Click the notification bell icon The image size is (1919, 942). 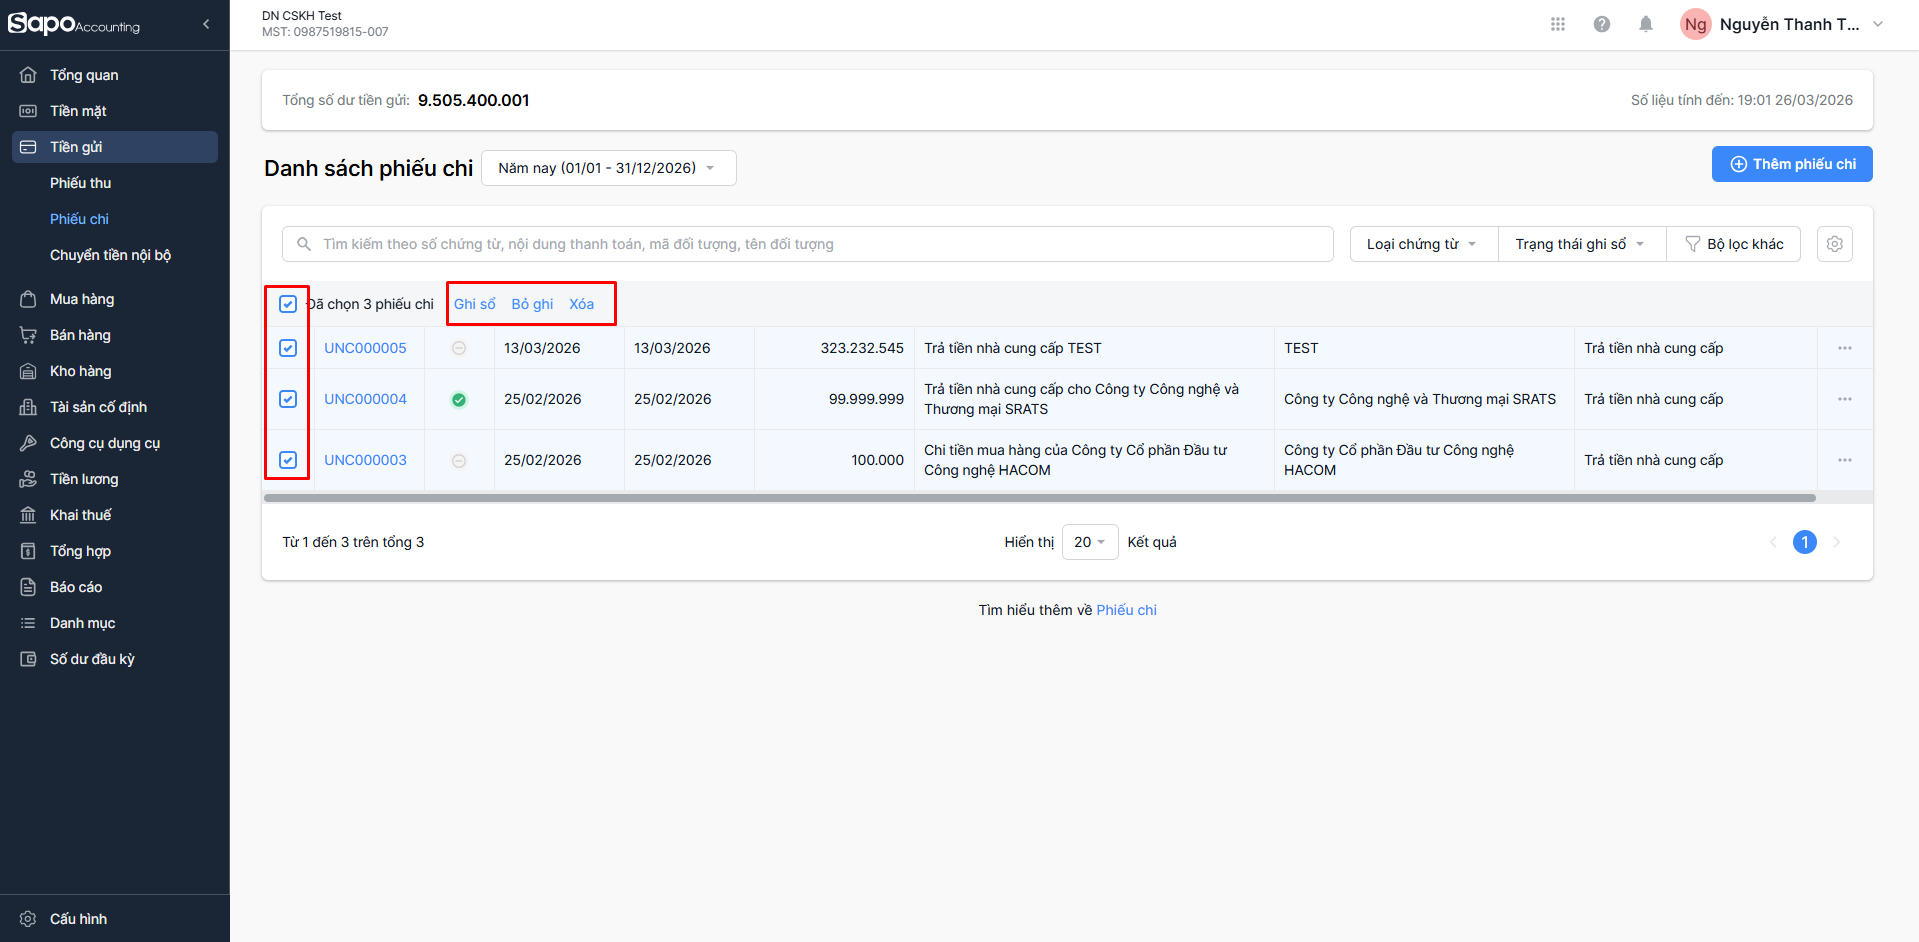(1645, 24)
